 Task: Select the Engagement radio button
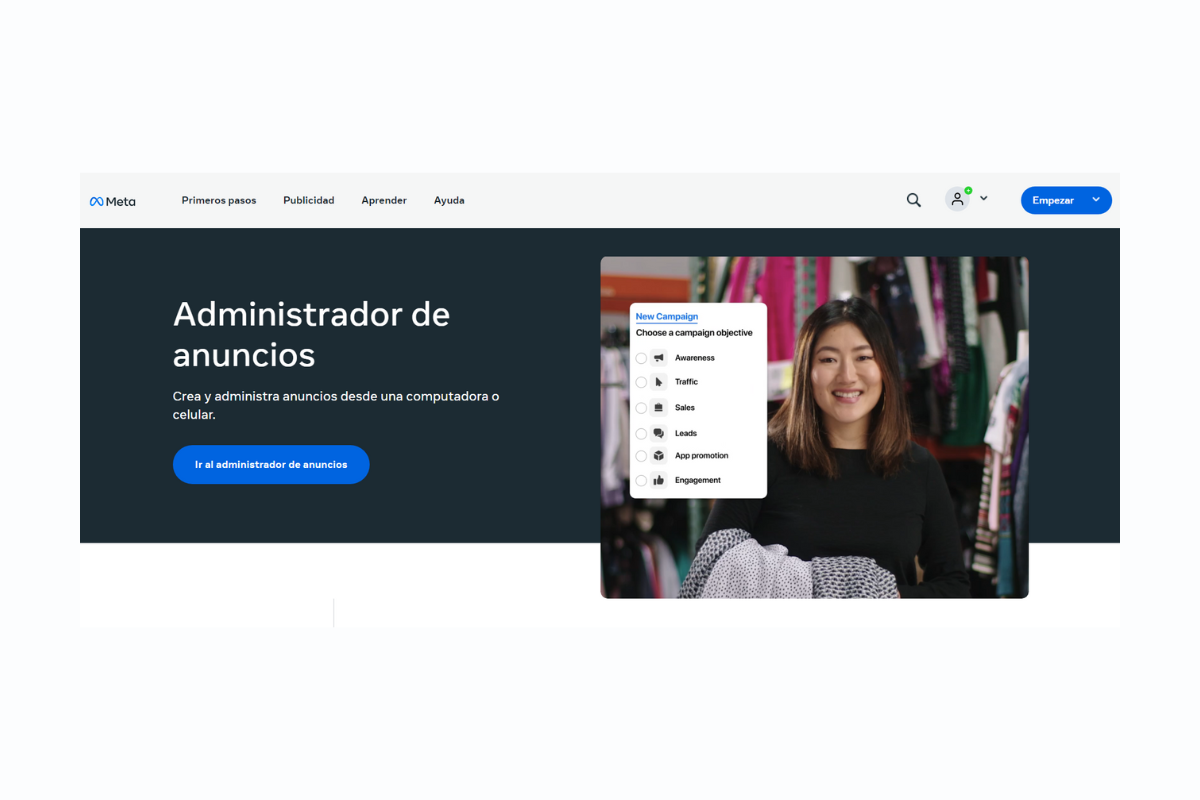tap(641, 481)
